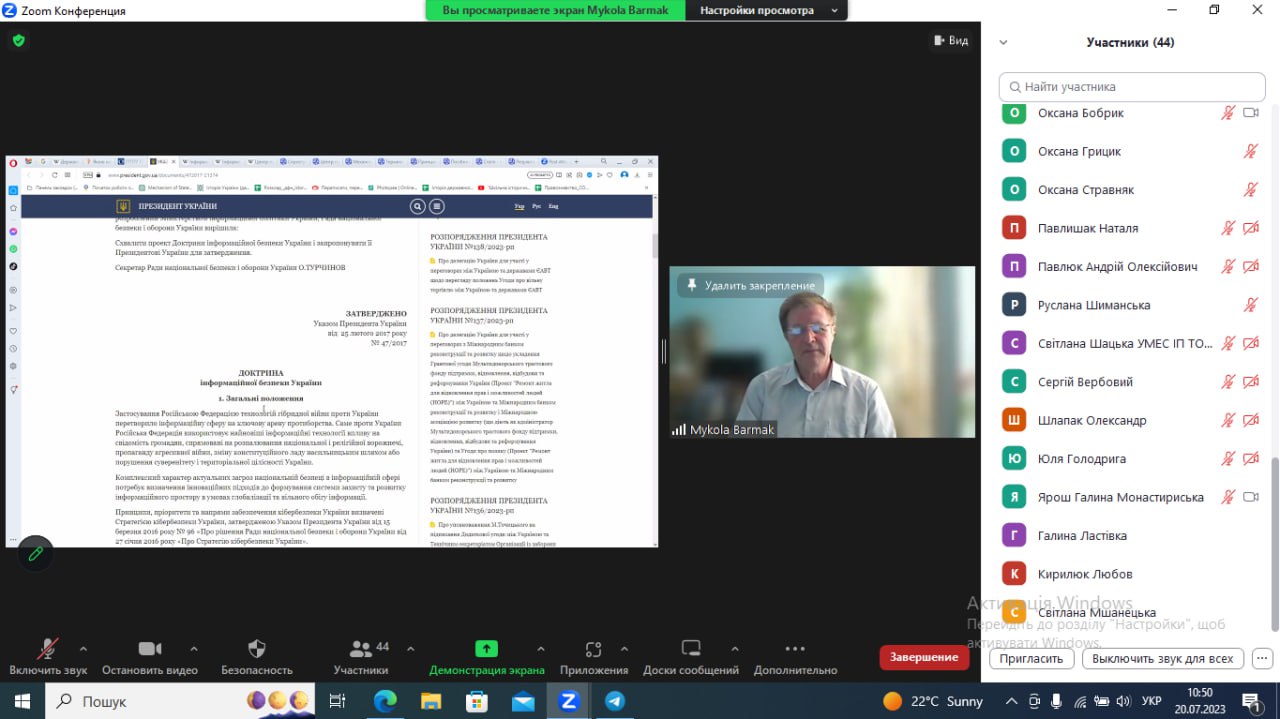Open Windows Task View
The height and width of the screenshot is (719, 1280).
pos(337,701)
